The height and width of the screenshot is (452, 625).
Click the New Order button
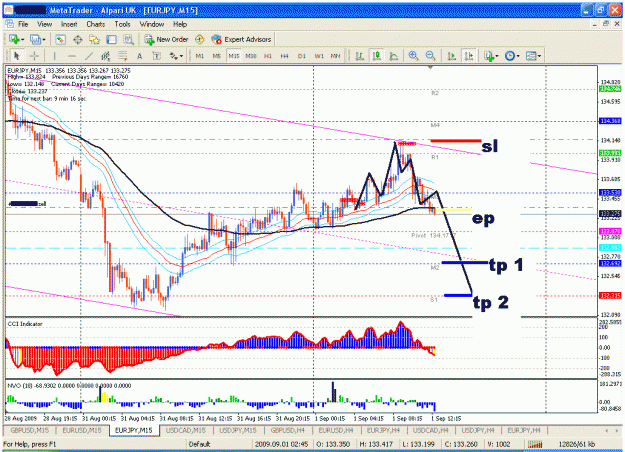tap(166, 39)
